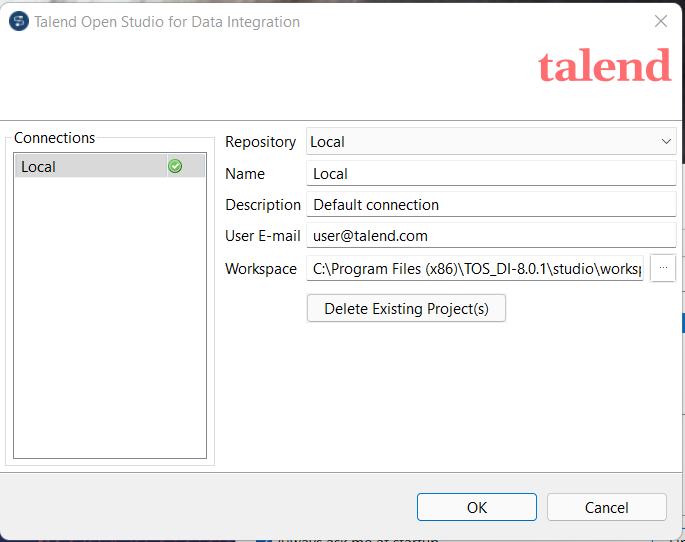685x542 pixels.
Task: Close the Talend connection dialog window
Action: (661, 21)
